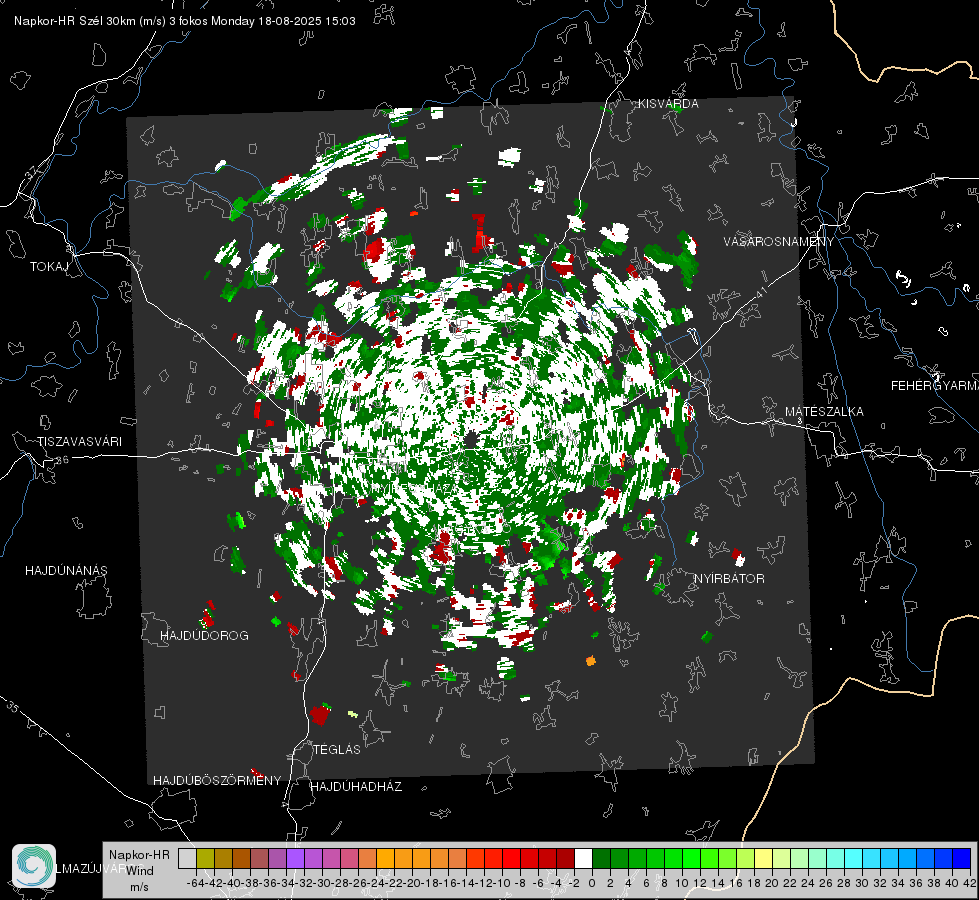Select the HAJDÚNÁNÁS city label
This screenshot has height=900, width=979.
[66, 570]
